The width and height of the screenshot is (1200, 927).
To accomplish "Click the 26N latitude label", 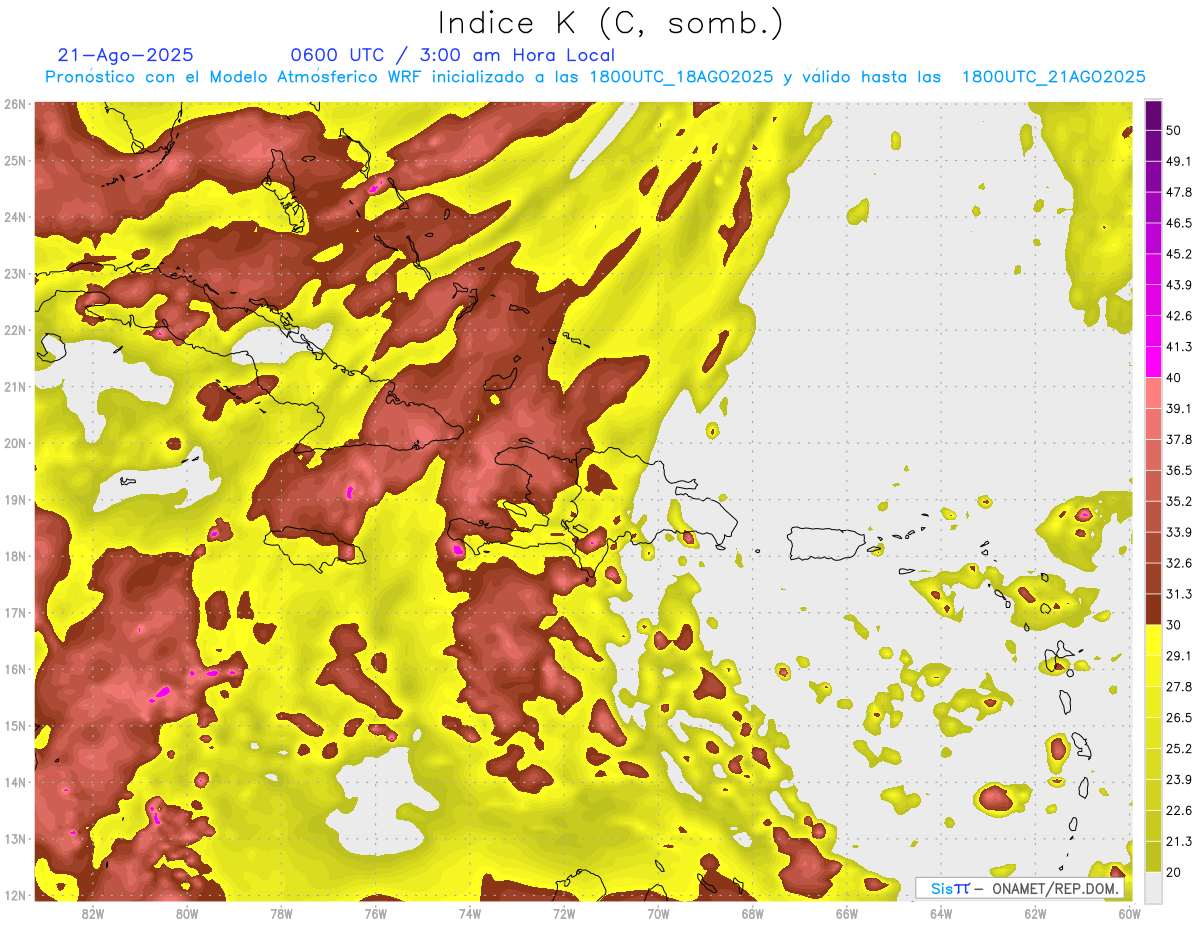I will tap(15, 104).
